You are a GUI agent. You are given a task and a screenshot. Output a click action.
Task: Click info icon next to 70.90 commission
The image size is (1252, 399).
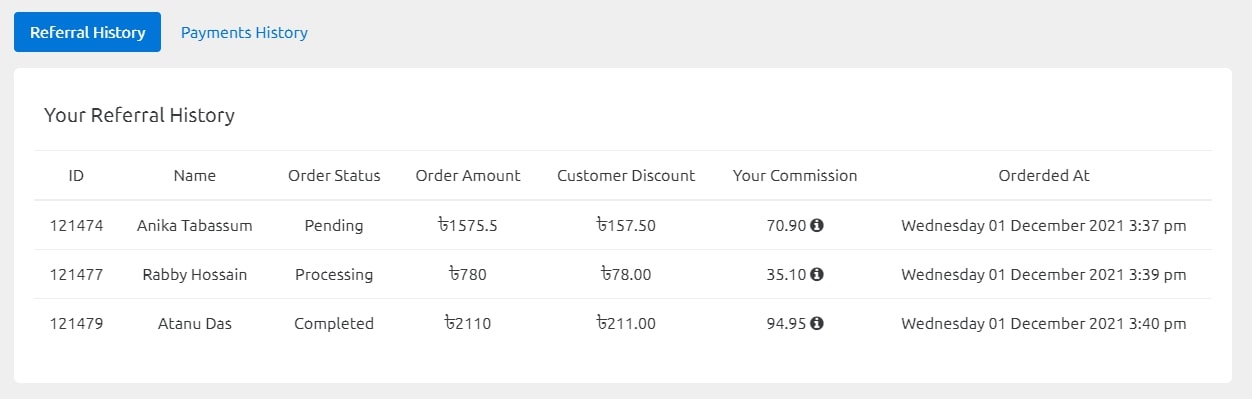(817, 225)
